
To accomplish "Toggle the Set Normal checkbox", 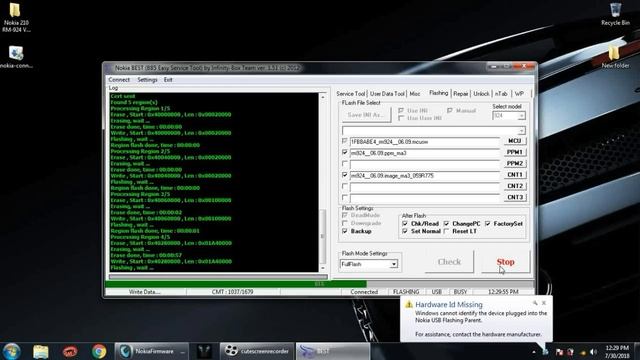I will pyautogui.click(x=405, y=231).
